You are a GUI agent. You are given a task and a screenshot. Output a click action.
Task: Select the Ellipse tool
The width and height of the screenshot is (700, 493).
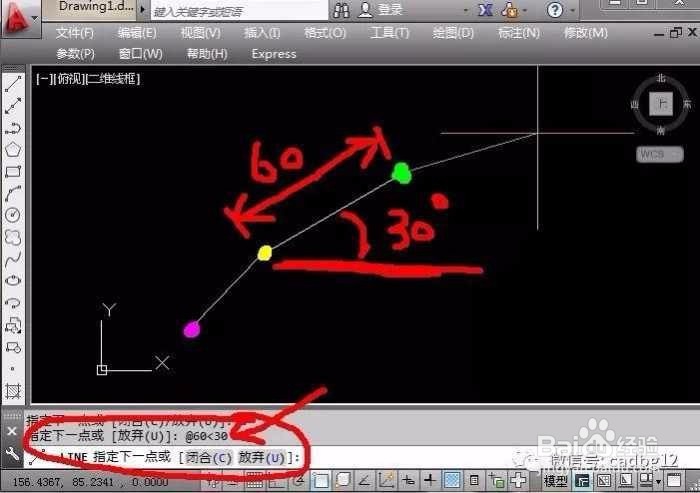pyautogui.click(x=13, y=281)
